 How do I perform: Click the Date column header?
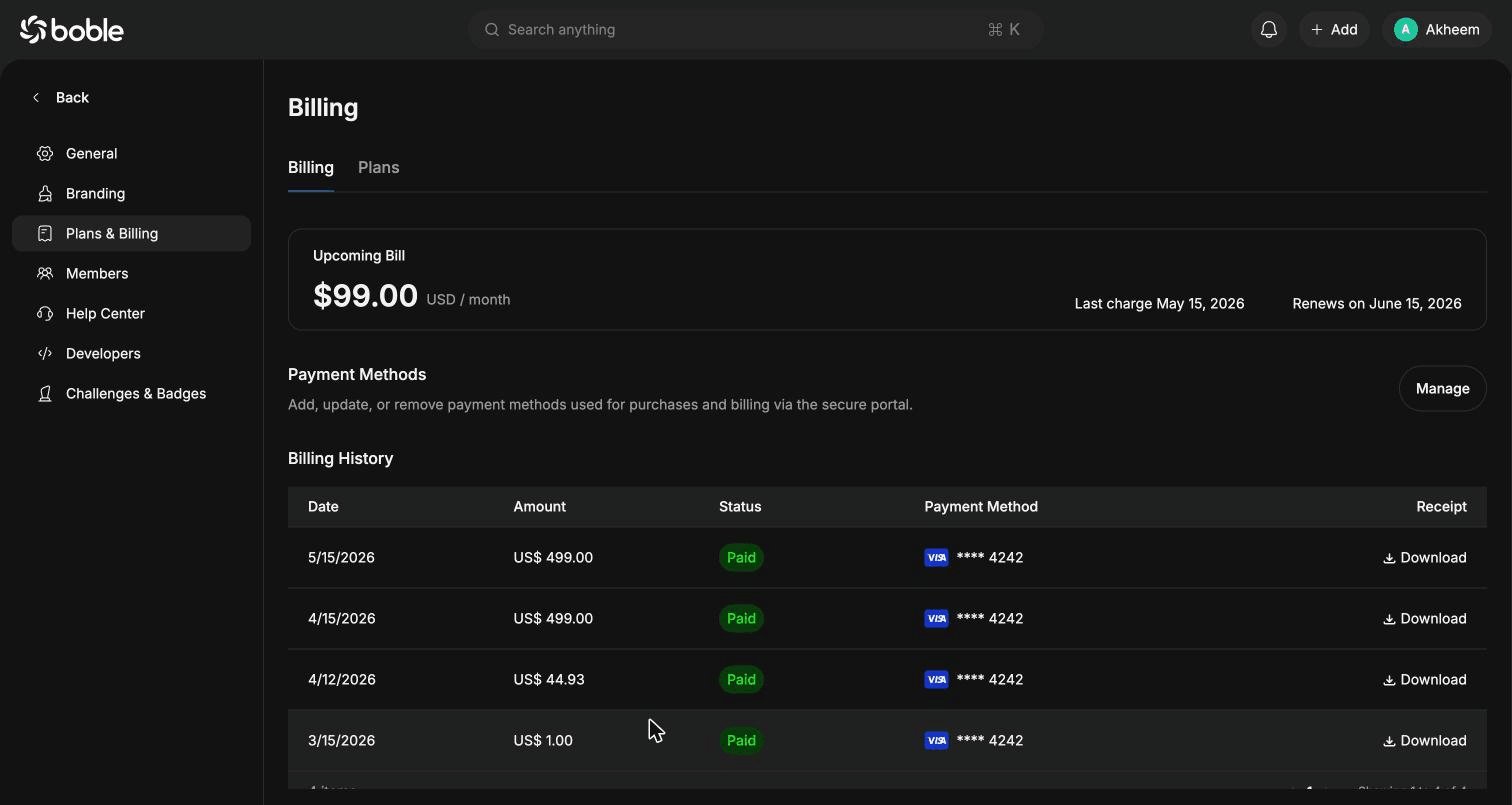click(x=323, y=507)
